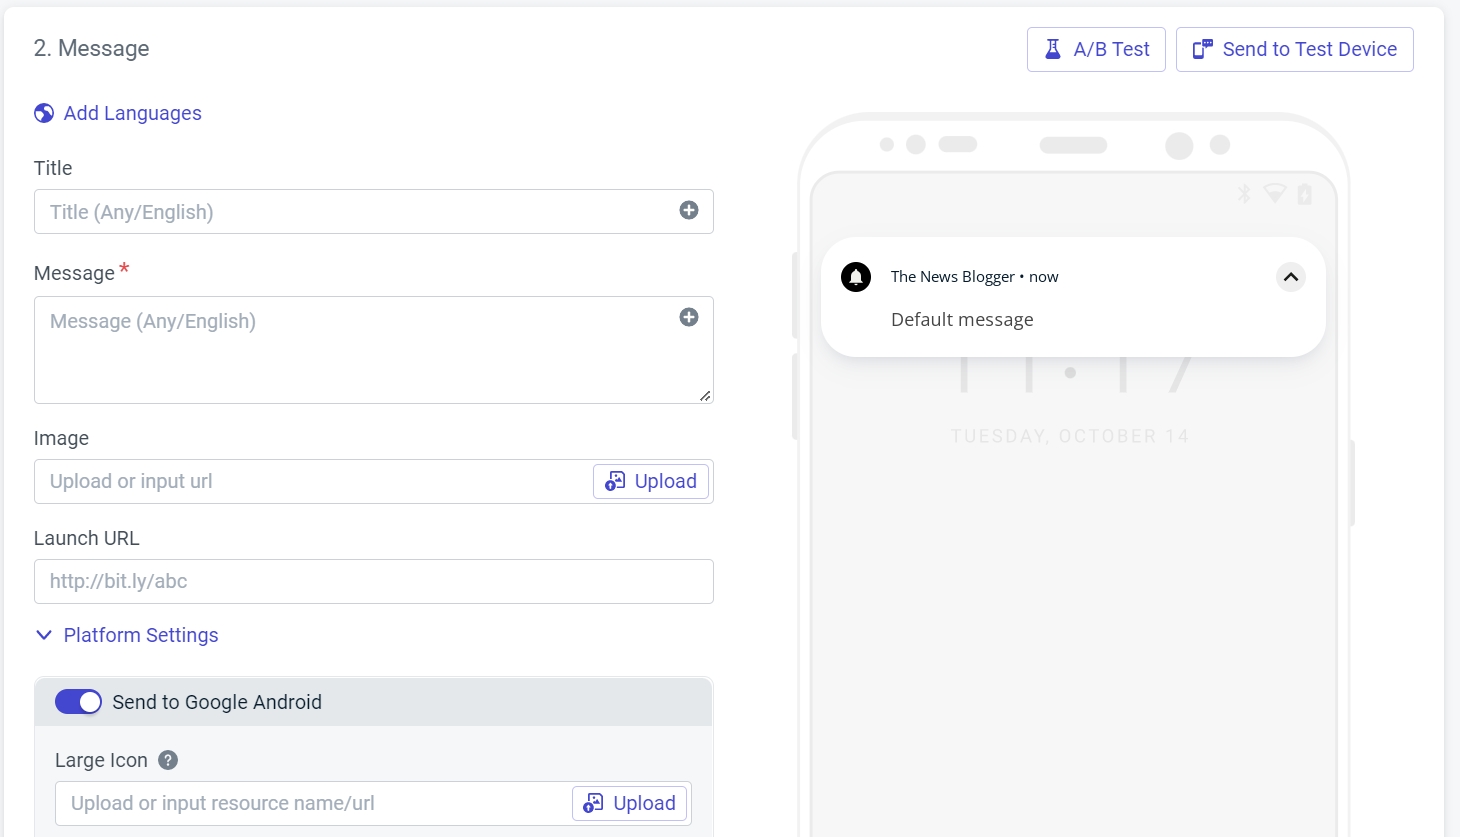Click the Bluetooth icon in phone preview
The height and width of the screenshot is (837, 1460).
[1244, 194]
